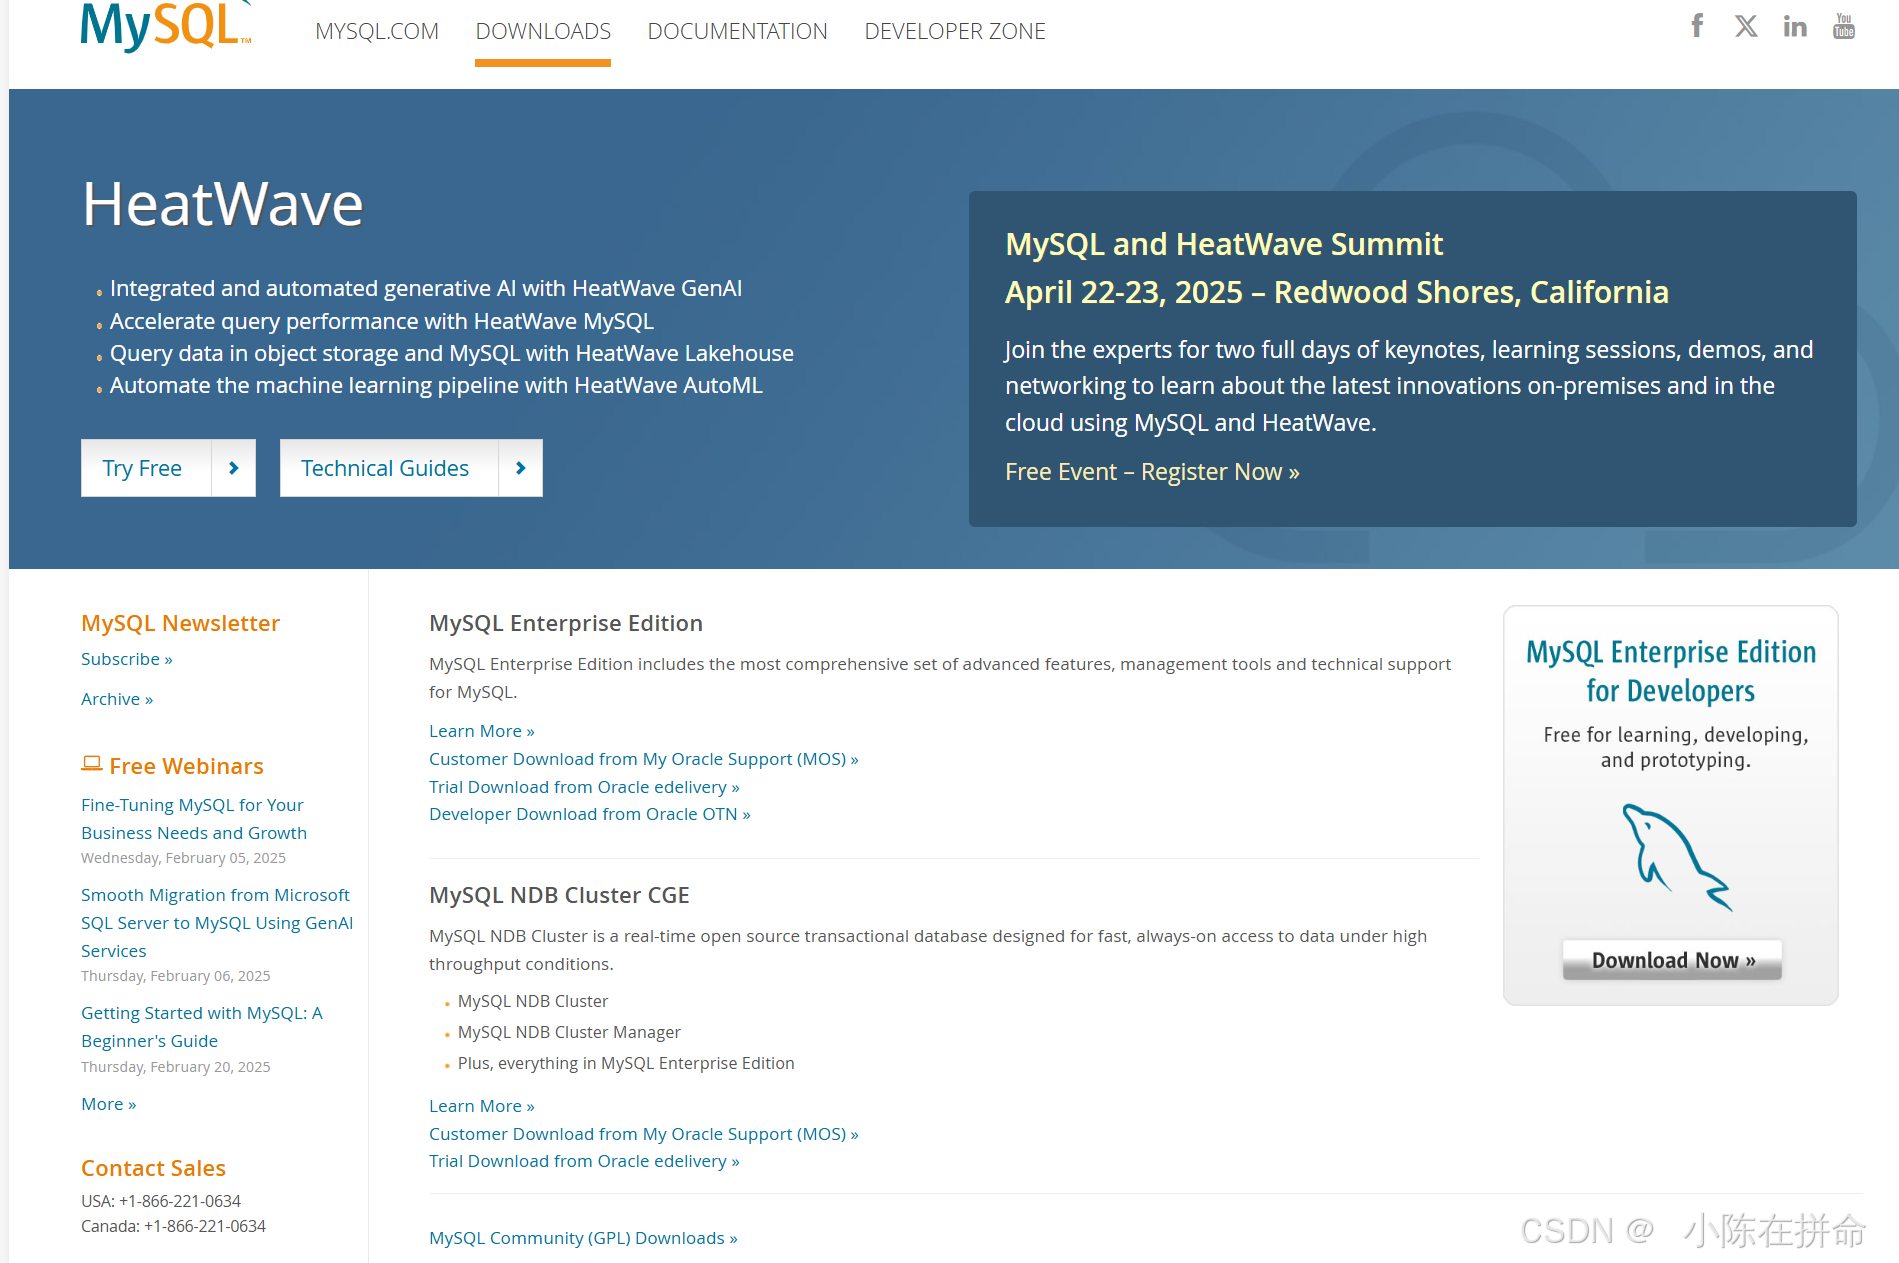The width and height of the screenshot is (1899, 1263).
Task: Click the HeatWave banner title
Action: (222, 204)
